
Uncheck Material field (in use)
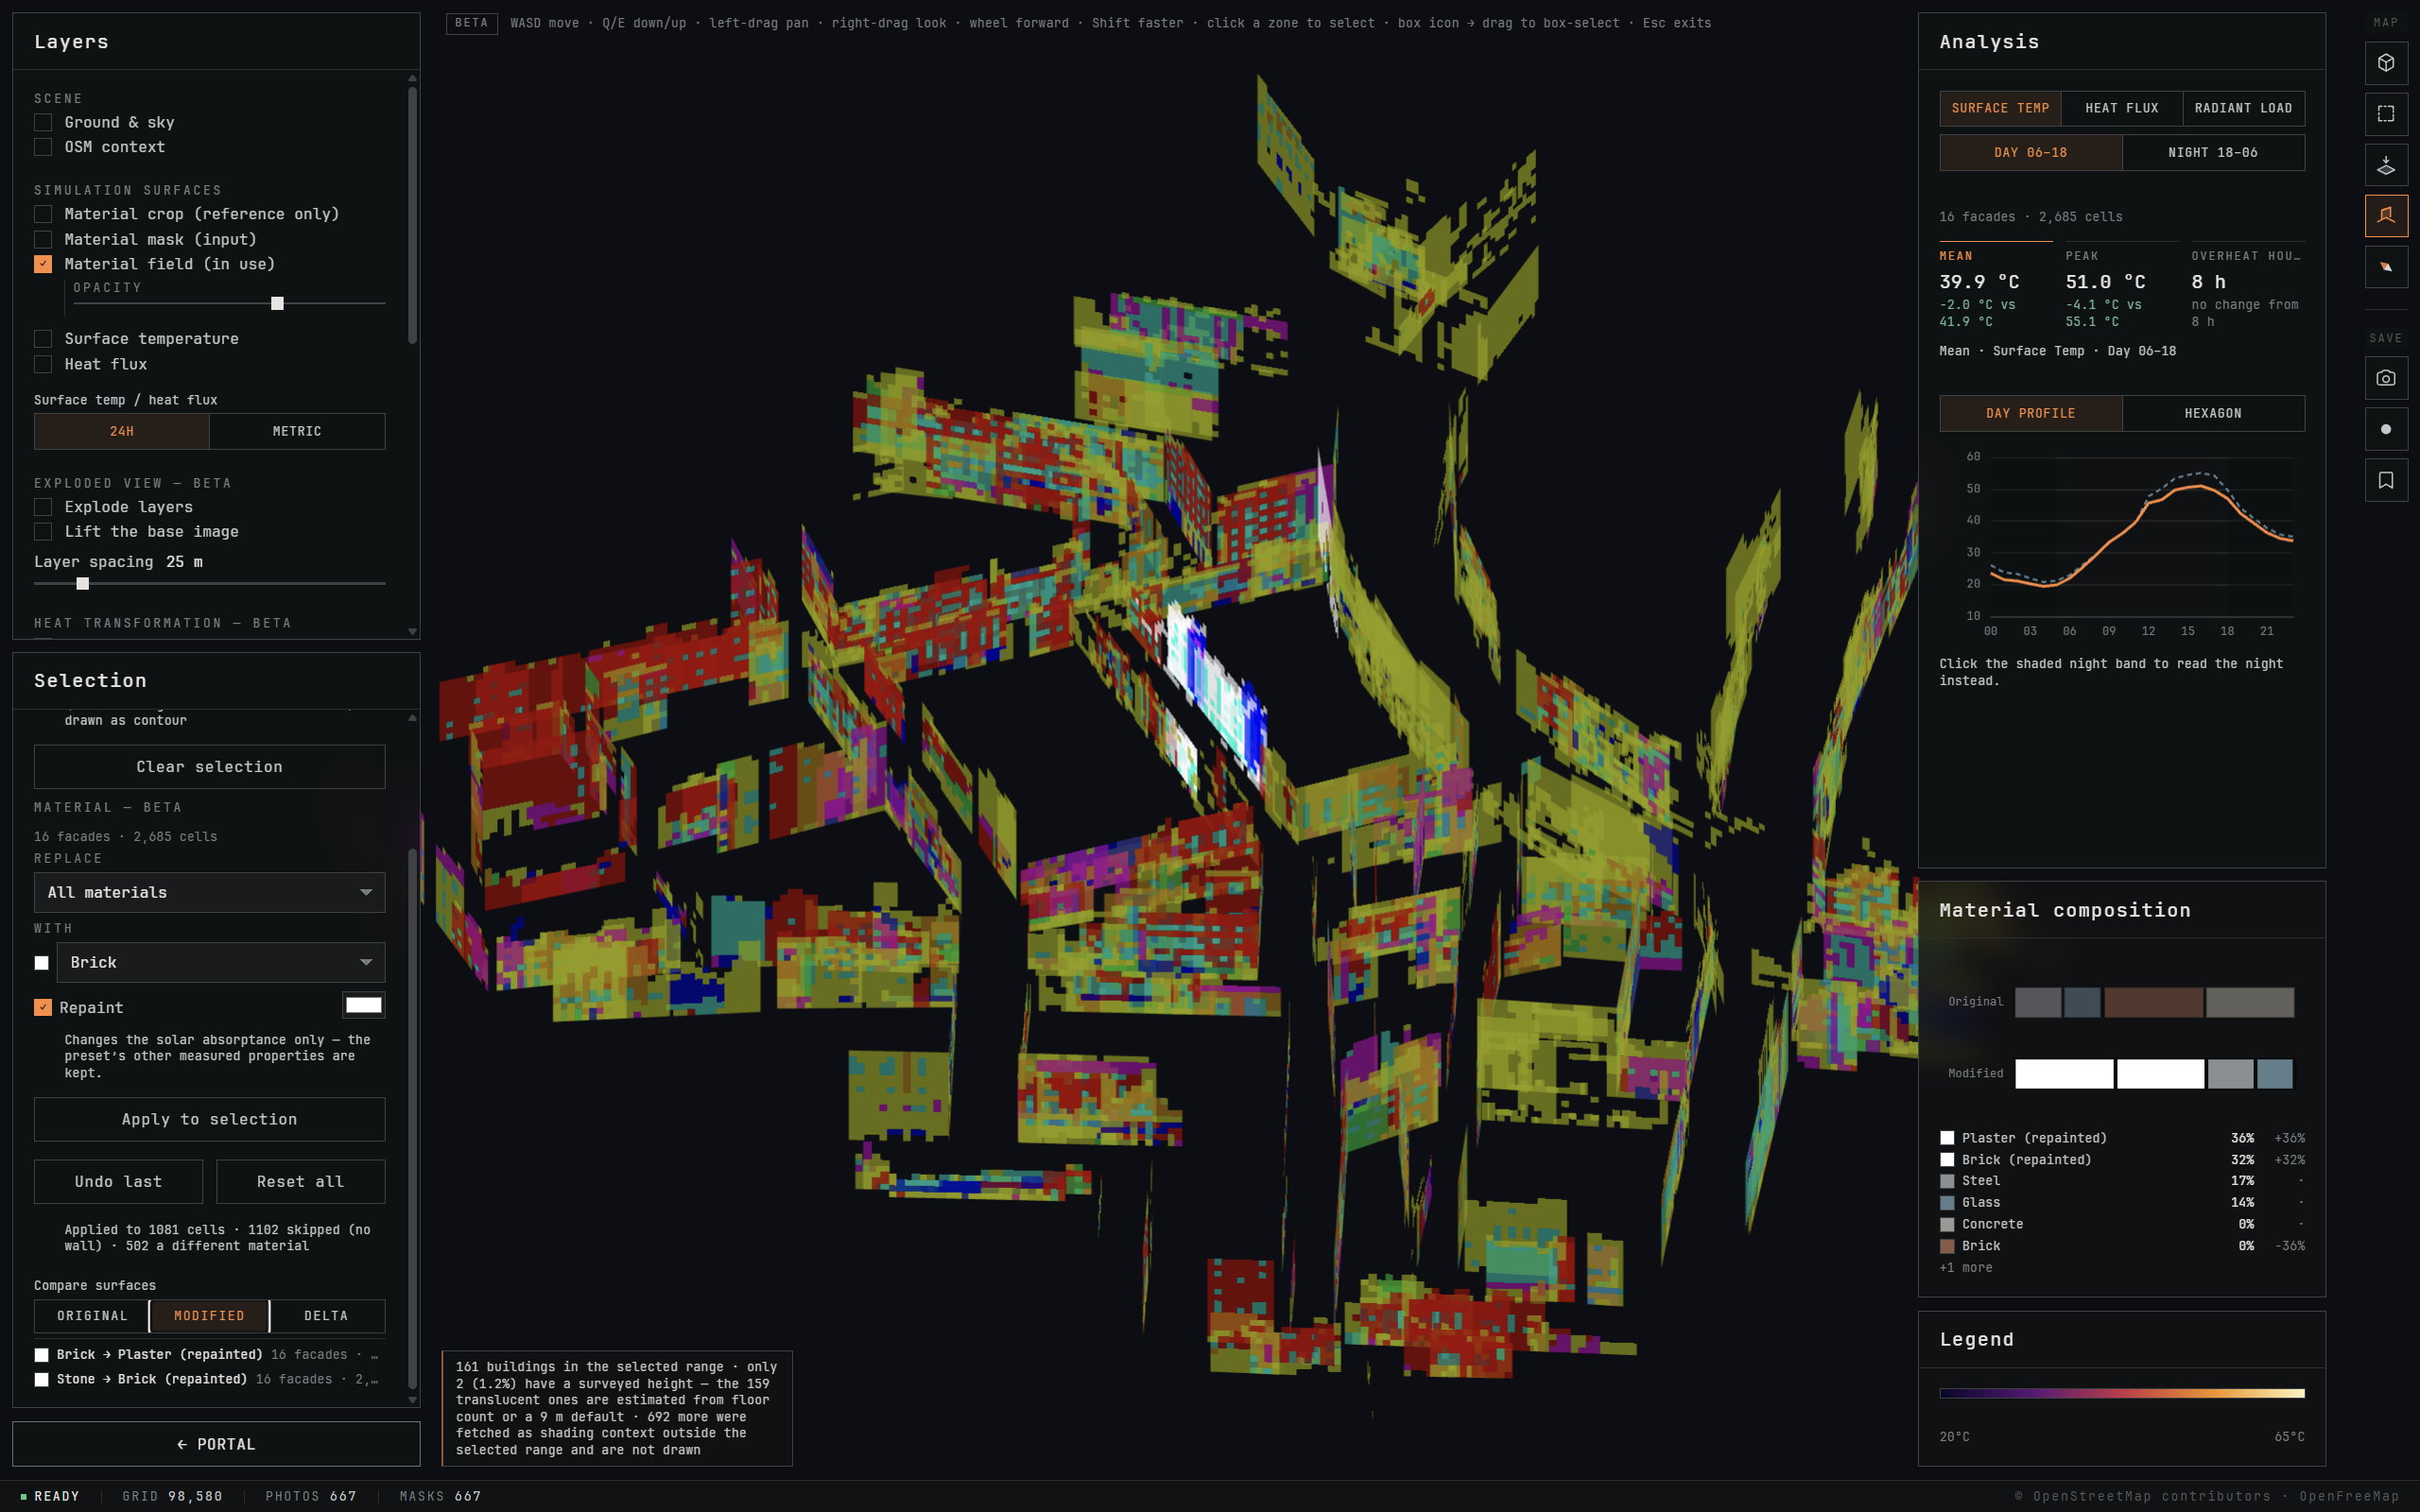[x=43, y=264]
